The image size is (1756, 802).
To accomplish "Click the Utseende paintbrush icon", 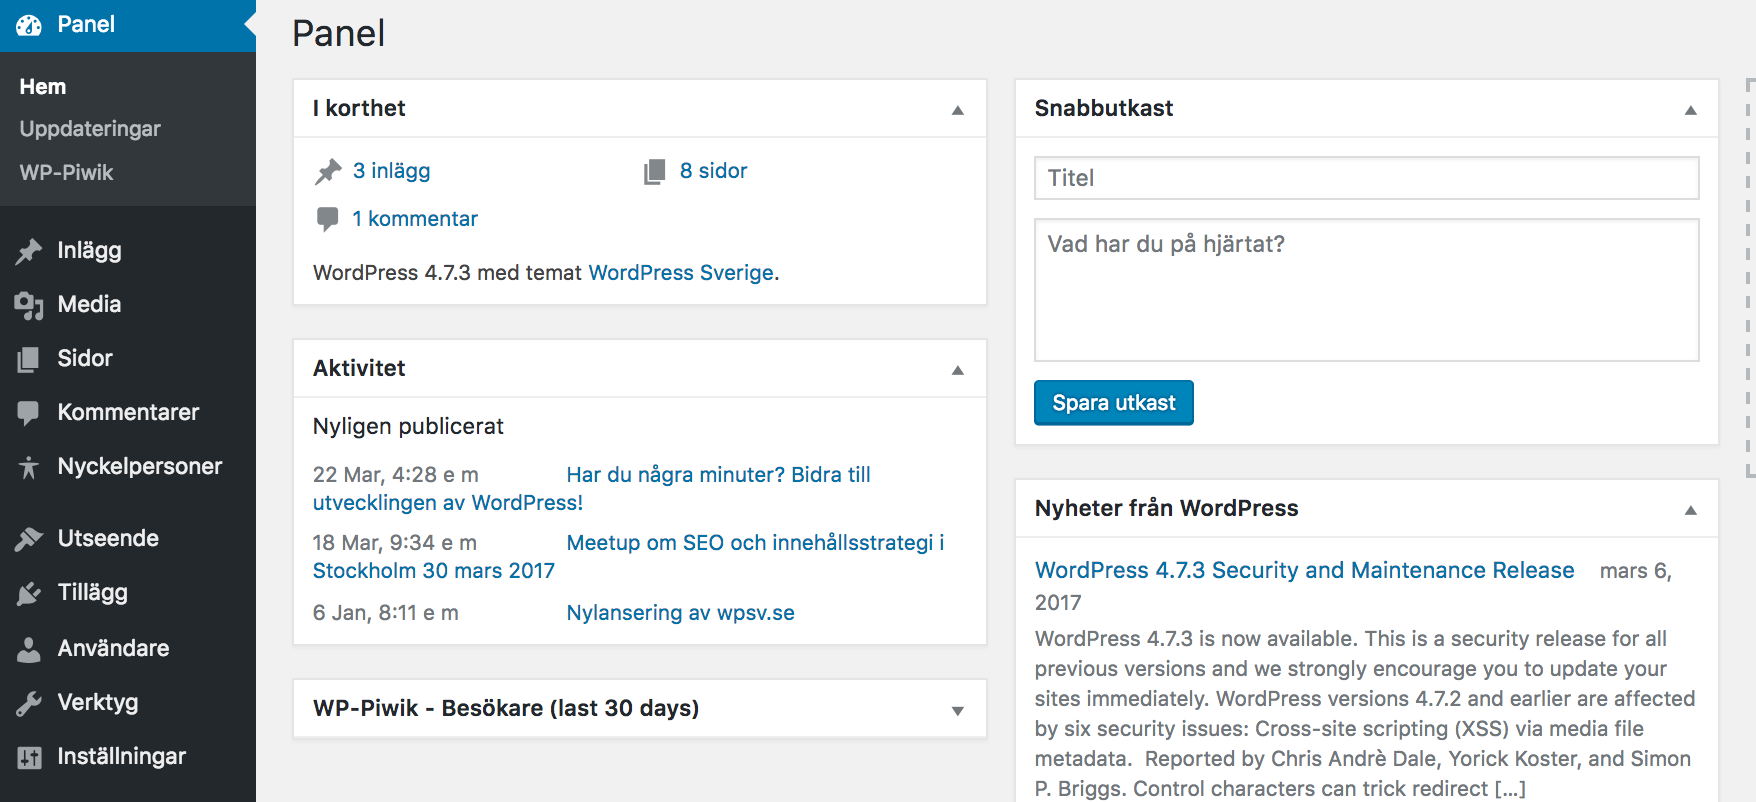I will [29, 539].
